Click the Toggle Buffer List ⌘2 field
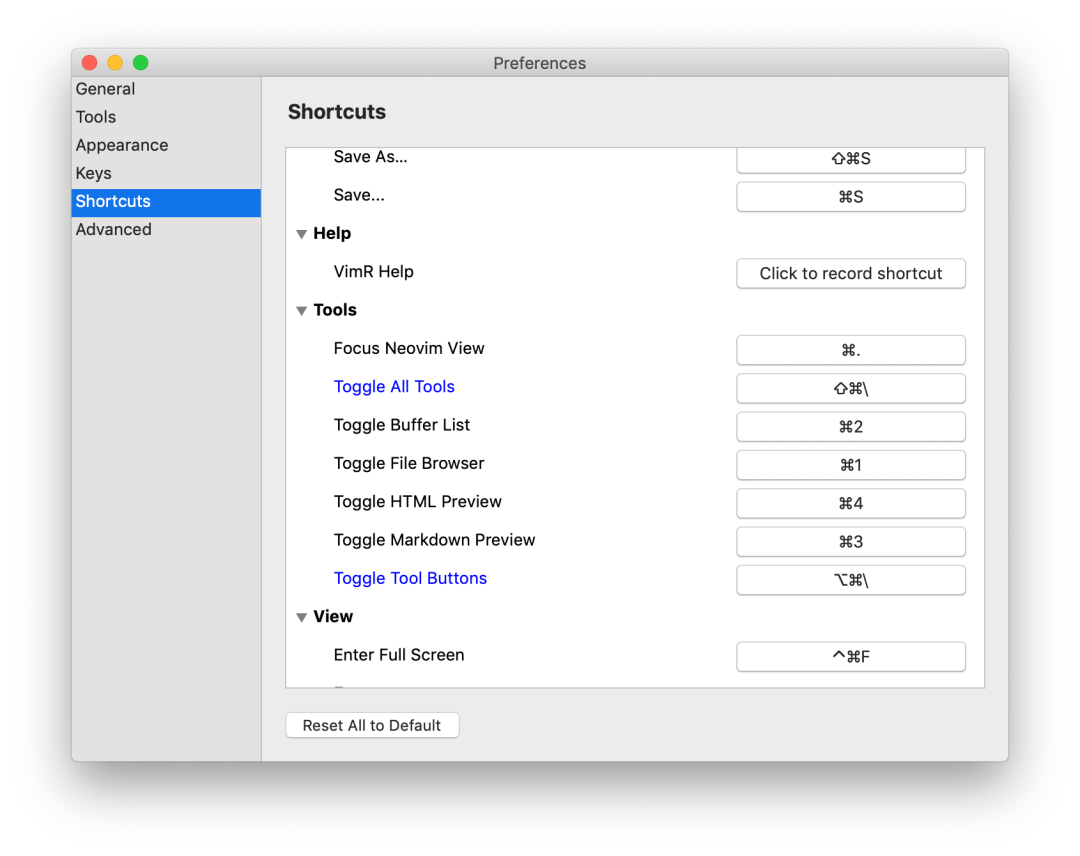The height and width of the screenshot is (856, 1080). tap(851, 427)
